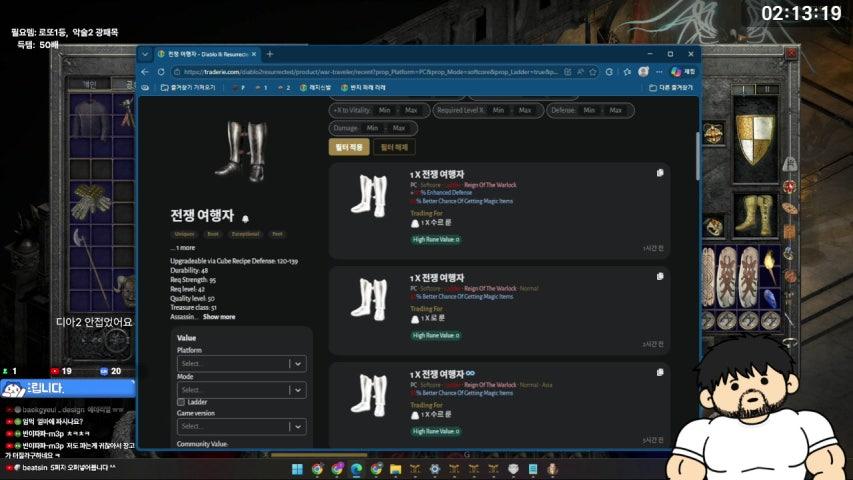Open Windows Start menu
The height and width of the screenshot is (480, 853).
[298, 469]
